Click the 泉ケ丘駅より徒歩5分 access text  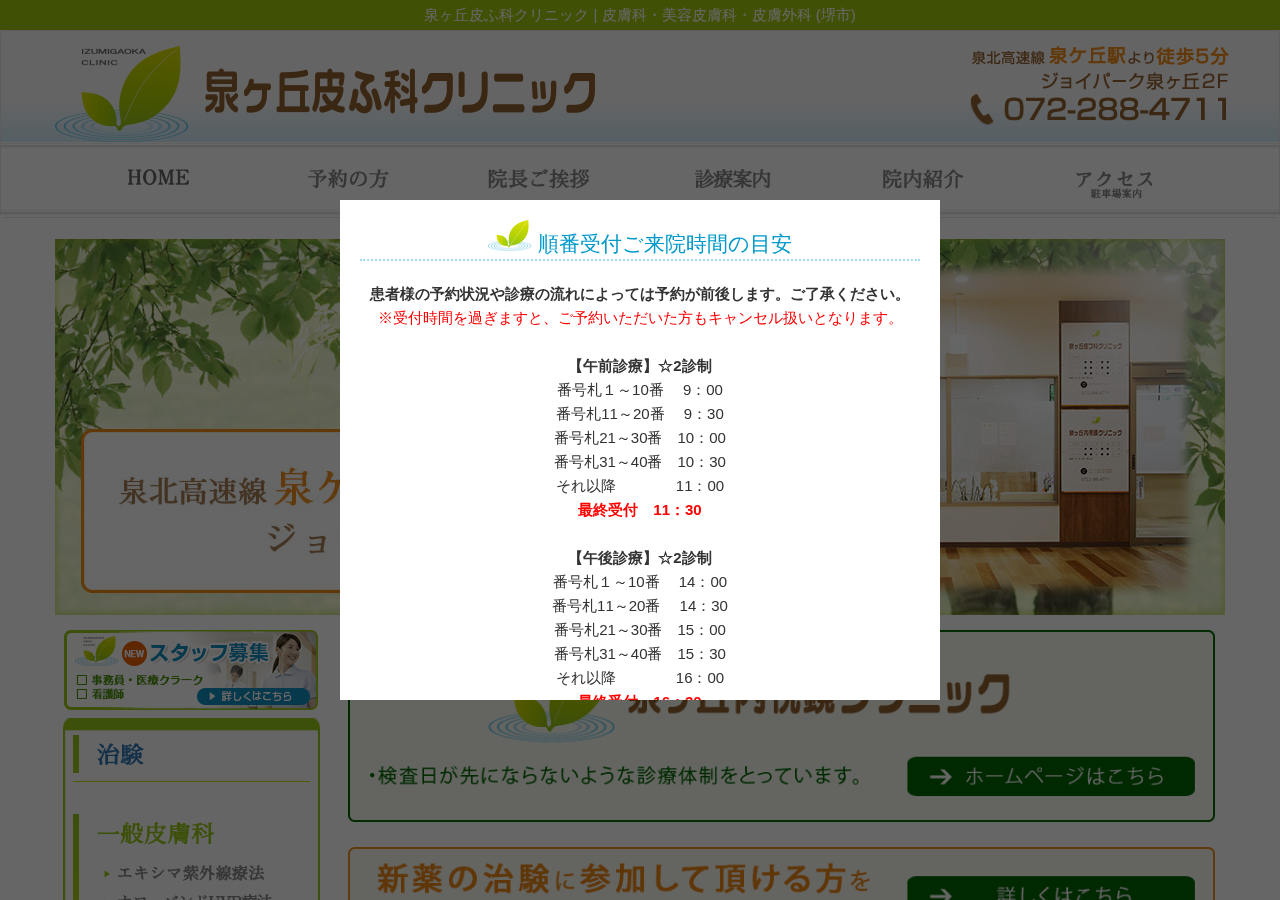click(1100, 57)
